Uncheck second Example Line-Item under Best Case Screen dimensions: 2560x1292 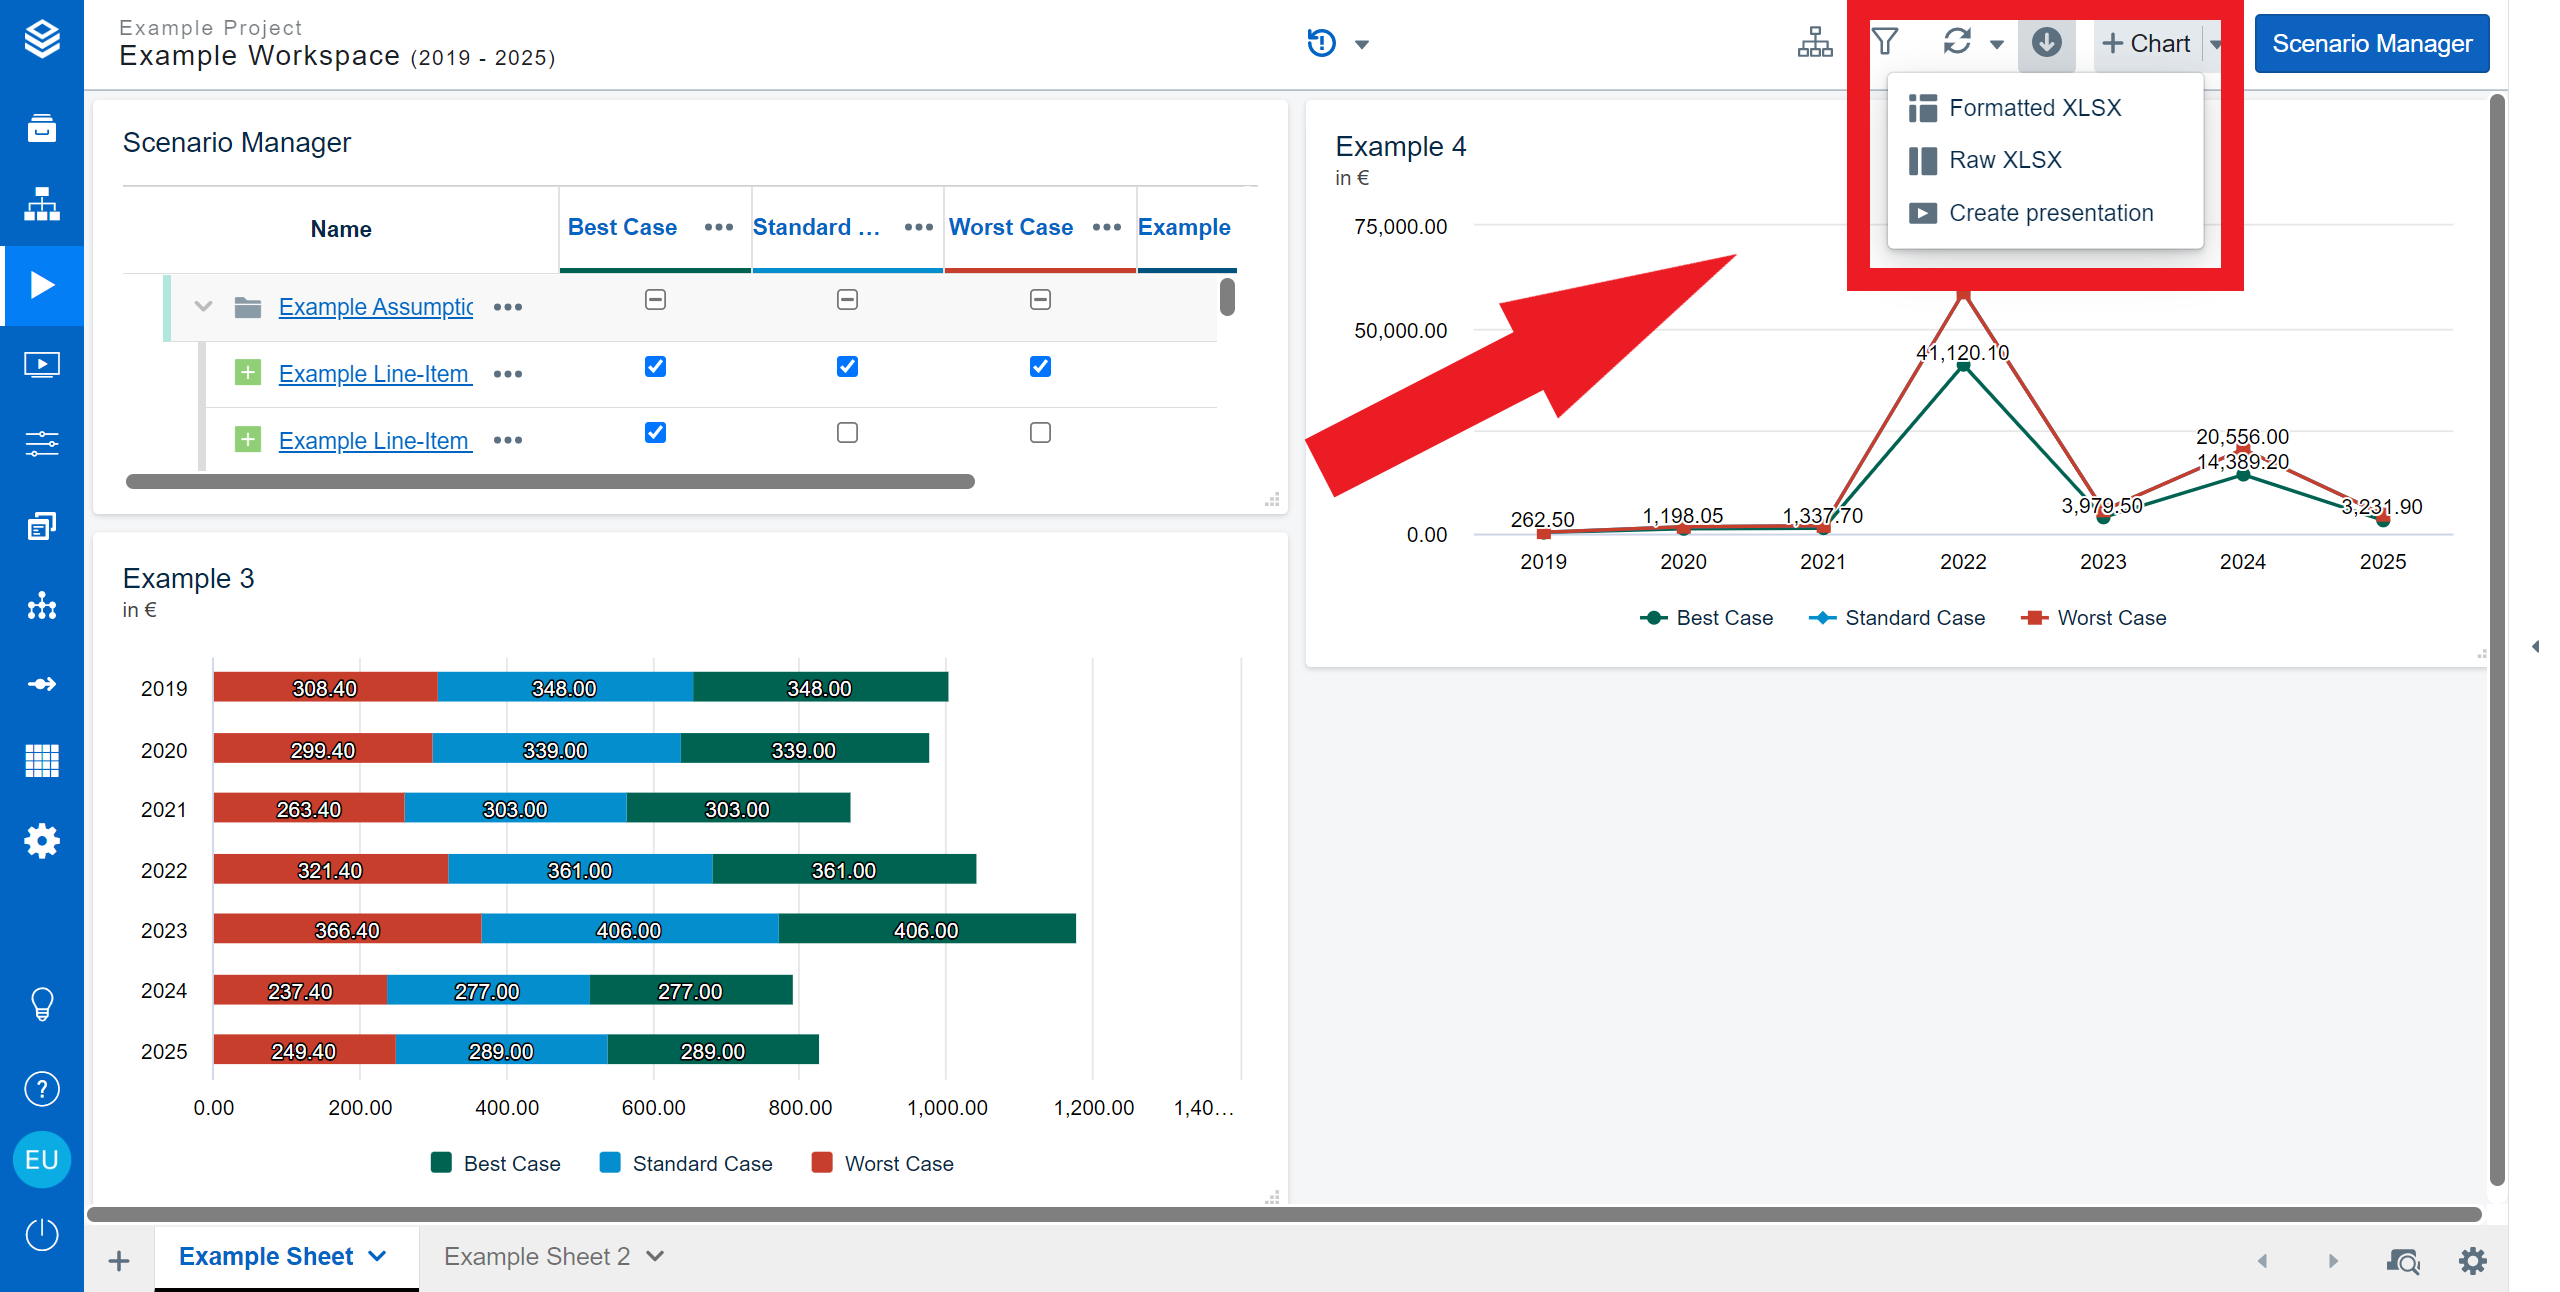pos(655,433)
